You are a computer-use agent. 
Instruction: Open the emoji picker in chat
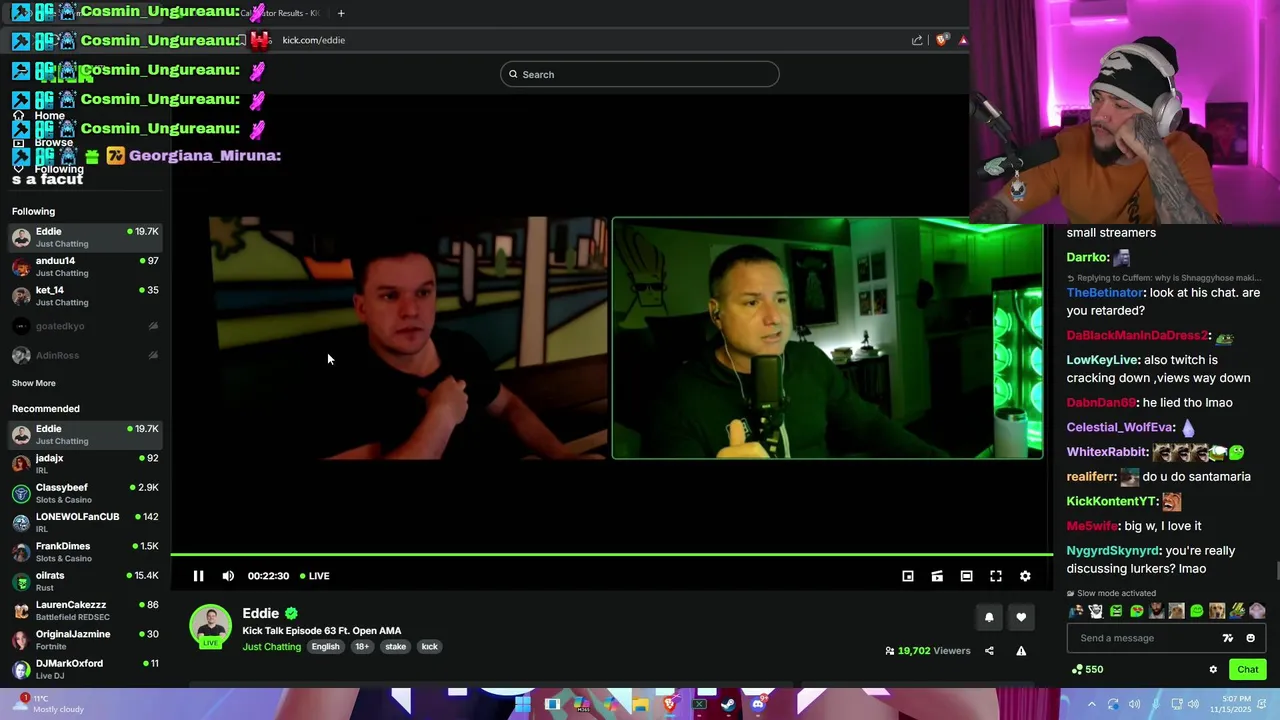(x=1250, y=638)
